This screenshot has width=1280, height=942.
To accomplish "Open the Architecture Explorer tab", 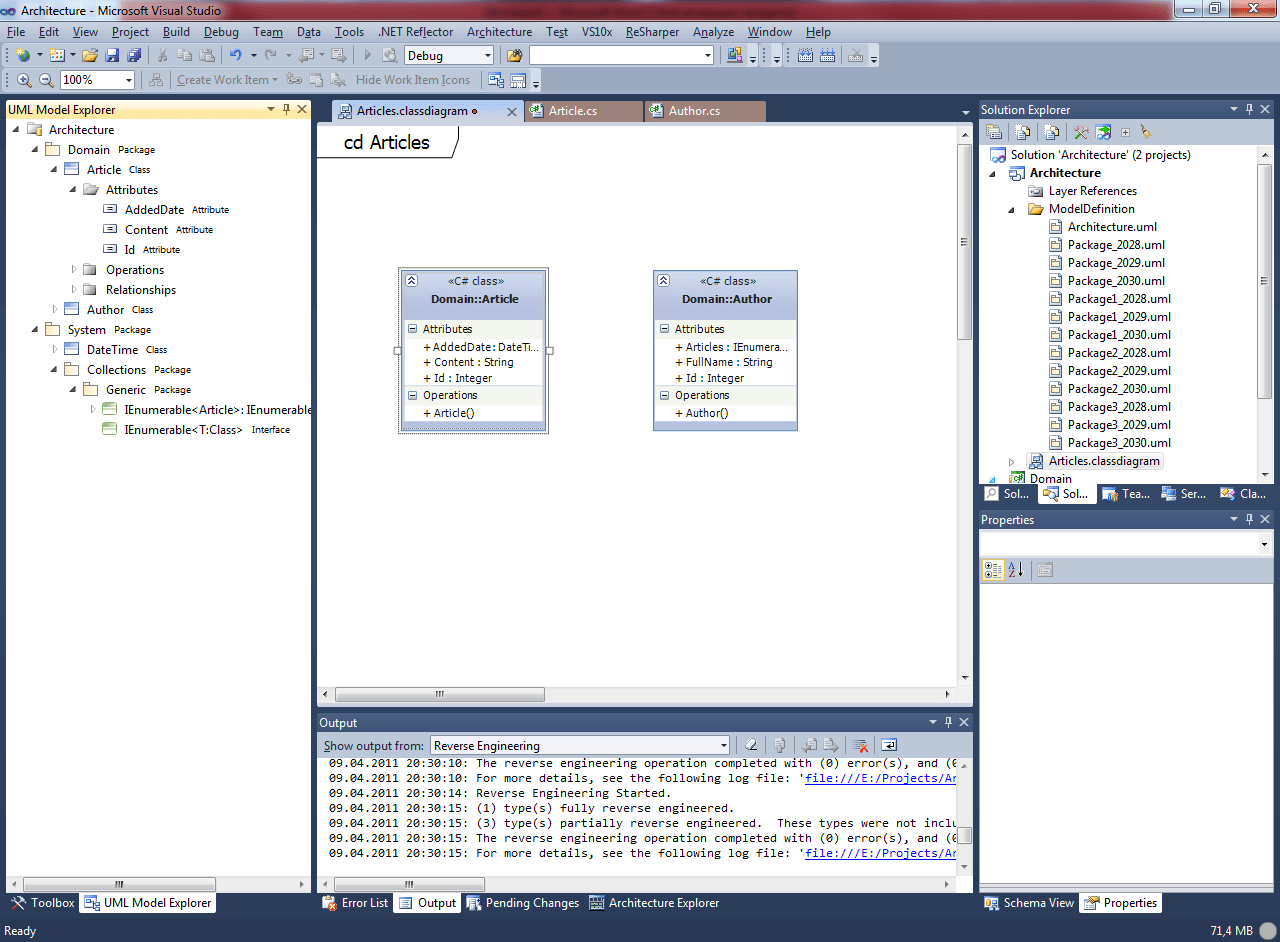I will tap(654, 903).
